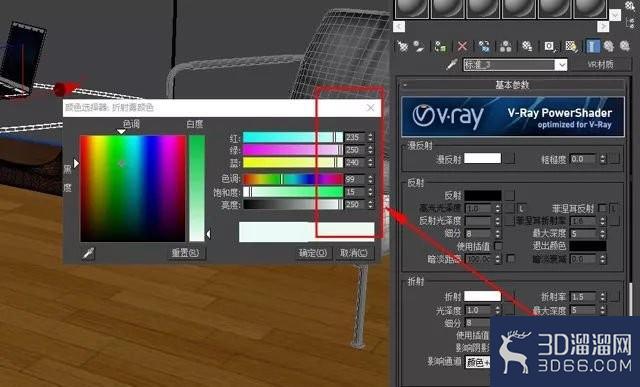Click 蓝 spinner next to 240
The height and width of the screenshot is (387, 640).
[x=370, y=163]
